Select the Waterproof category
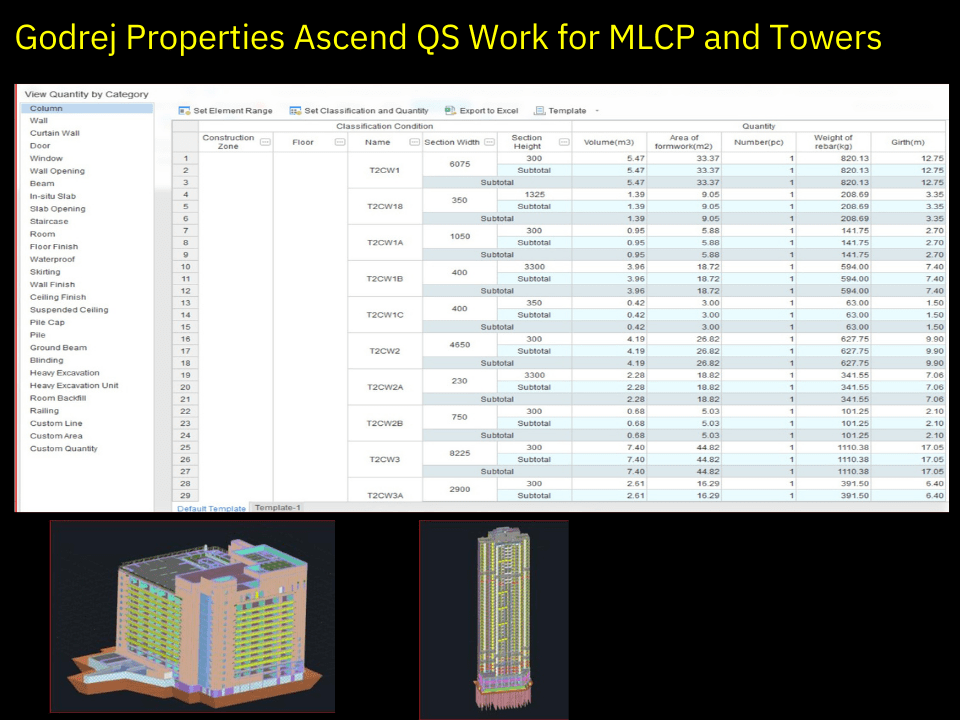This screenshot has width=960, height=720. (52, 259)
